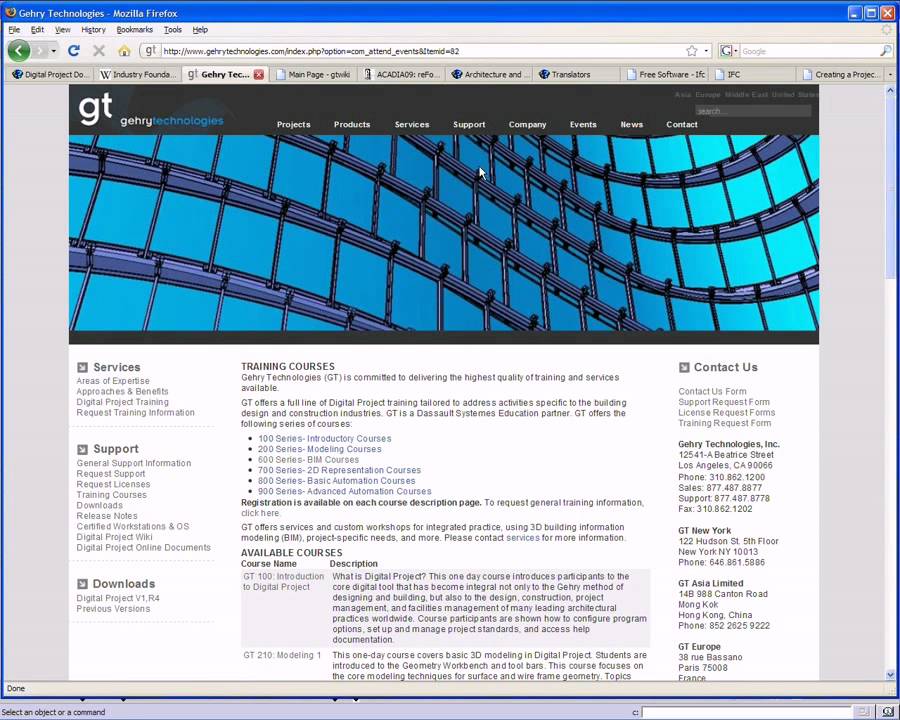Switch to the Main Page - gtwiki tab
Screen dimensions: 900x720
tap(313, 74)
